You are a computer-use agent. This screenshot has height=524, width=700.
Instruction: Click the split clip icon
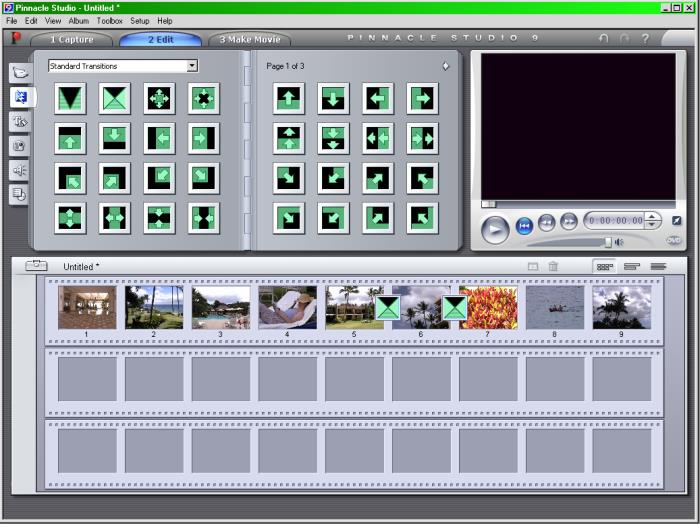[x=533, y=266]
